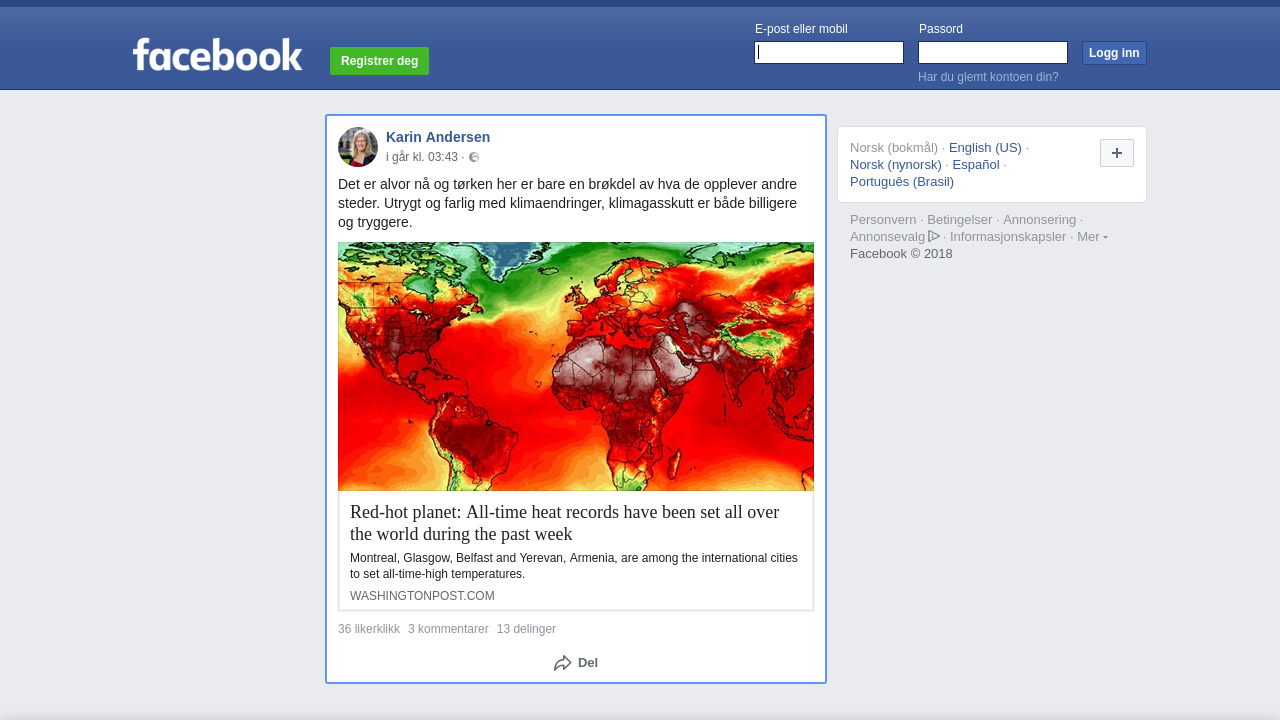Click the plus button for more languages
Viewport: 1280px width, 720px height.
point(1116,153)
